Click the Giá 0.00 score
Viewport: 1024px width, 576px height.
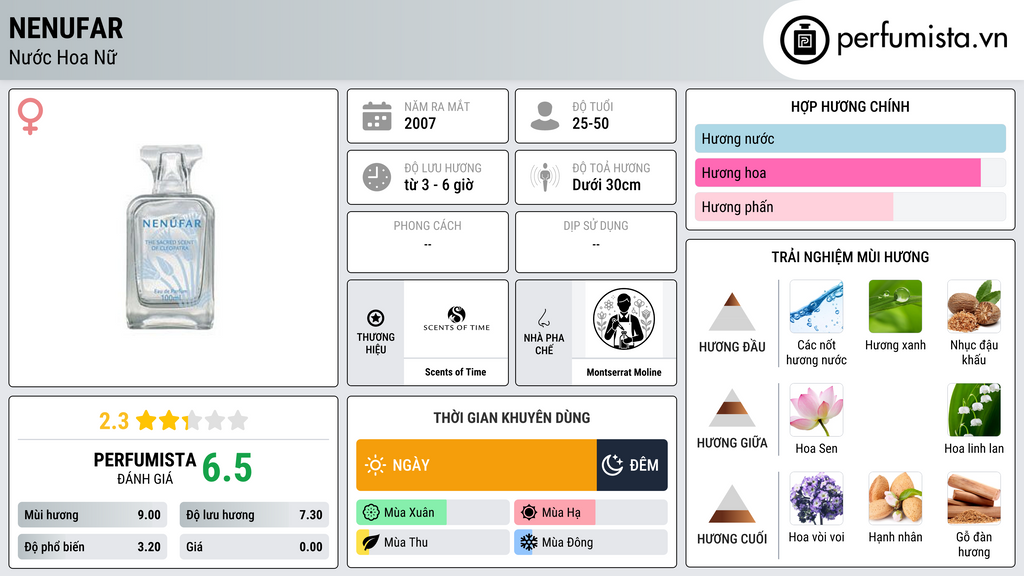(x=254, y=547)
